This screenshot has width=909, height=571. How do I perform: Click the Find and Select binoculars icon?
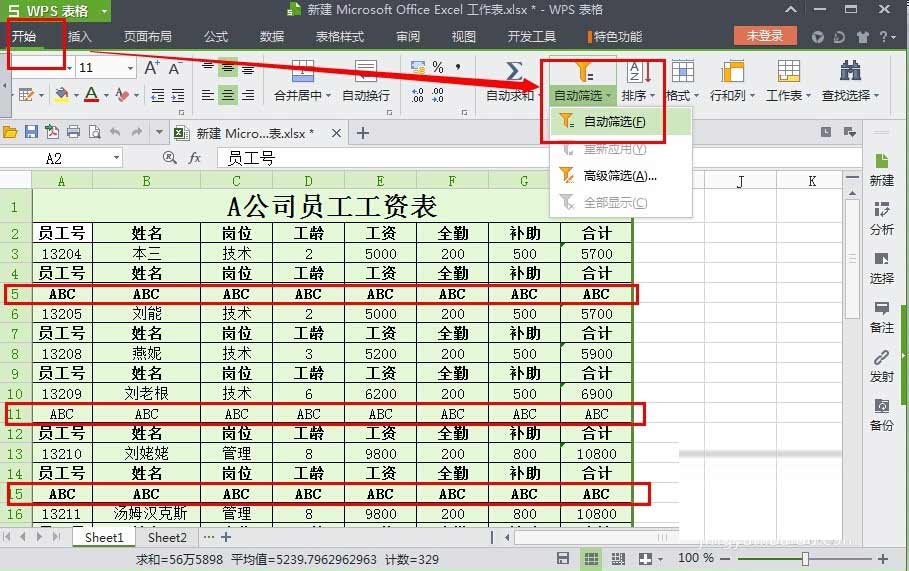click(851, 71)
